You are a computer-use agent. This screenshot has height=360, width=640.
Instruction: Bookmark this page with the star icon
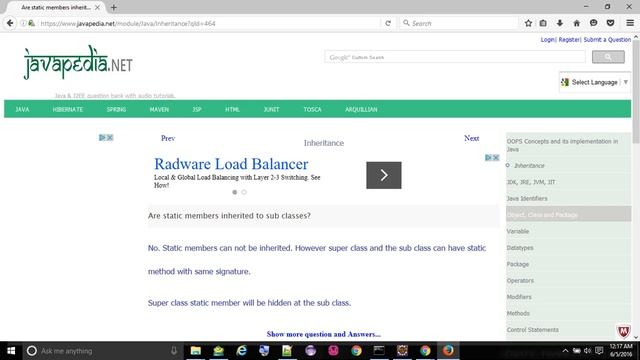point(528,23)
